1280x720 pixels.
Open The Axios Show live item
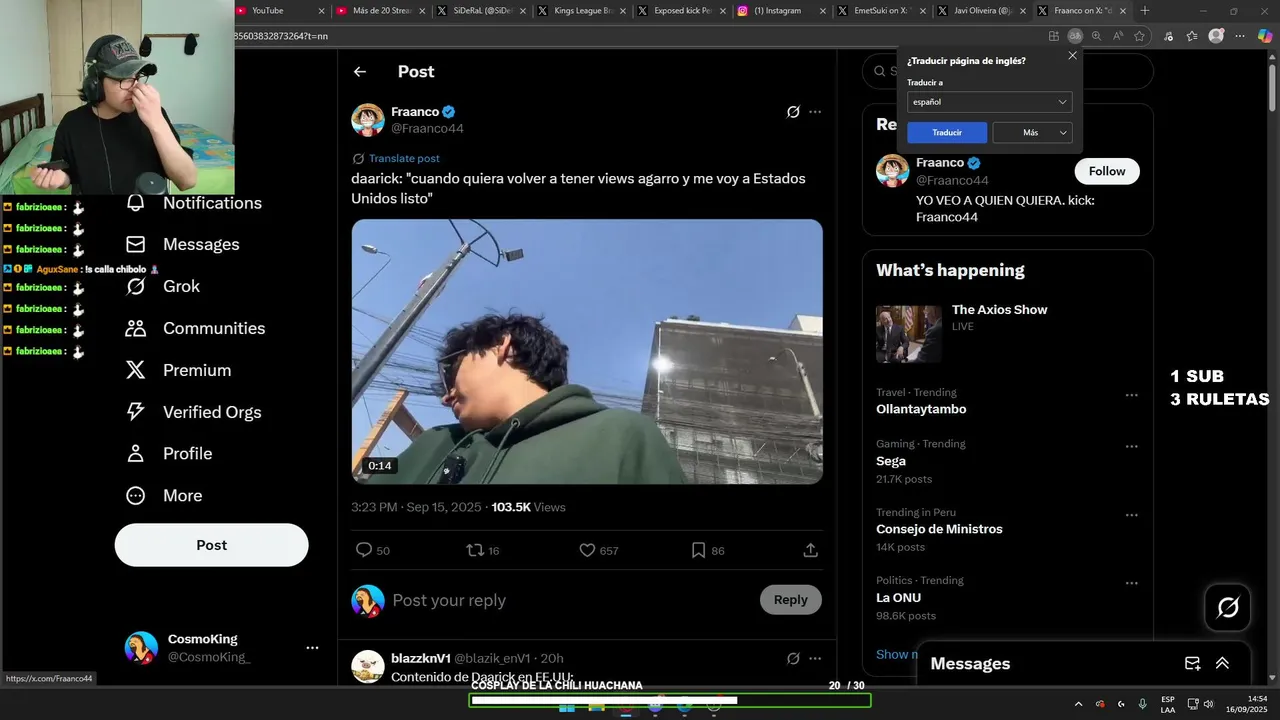pyautogui.click(x=1007, y=333)
